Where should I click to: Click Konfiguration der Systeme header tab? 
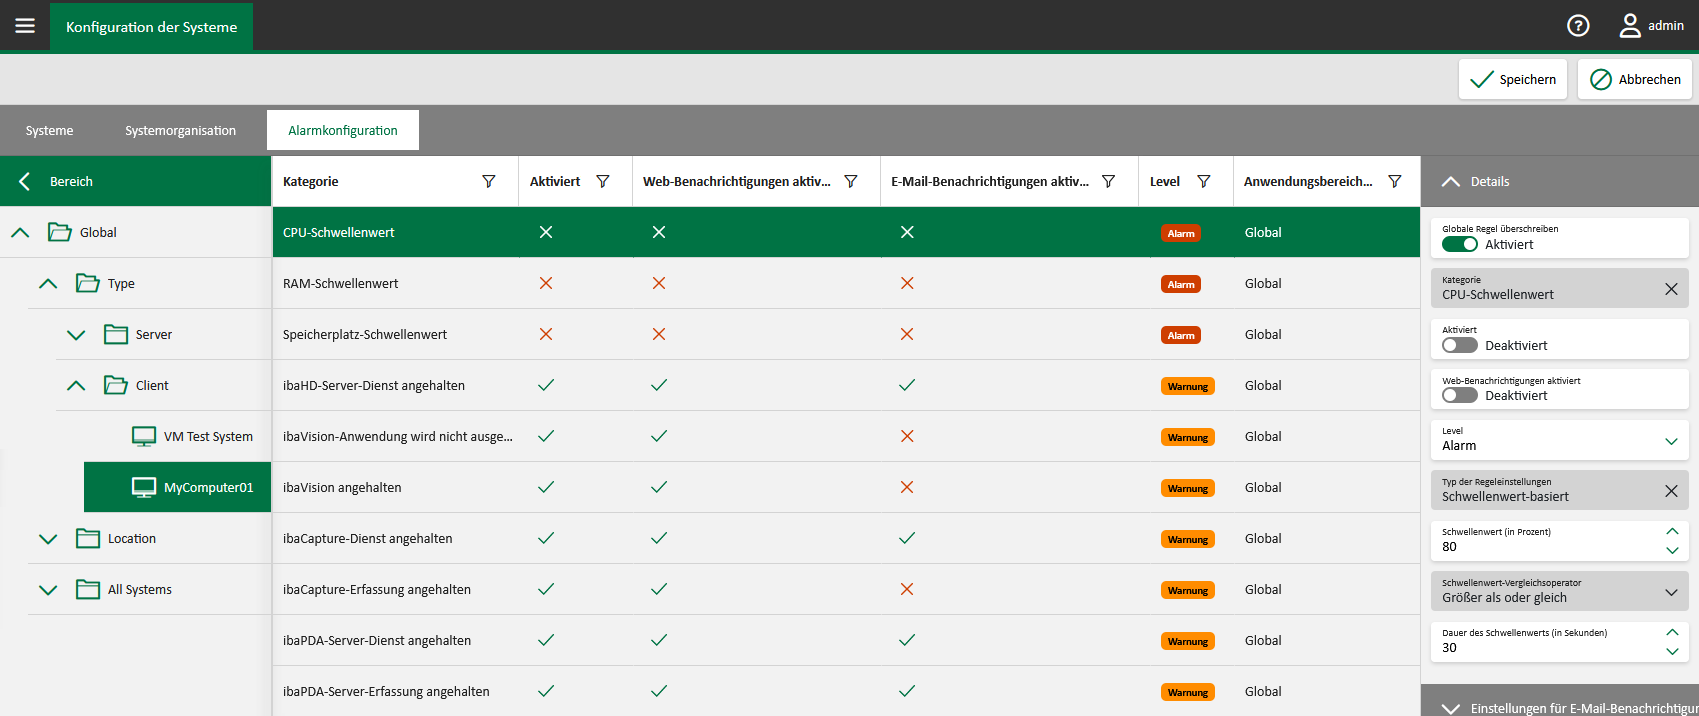click(152, 26)
